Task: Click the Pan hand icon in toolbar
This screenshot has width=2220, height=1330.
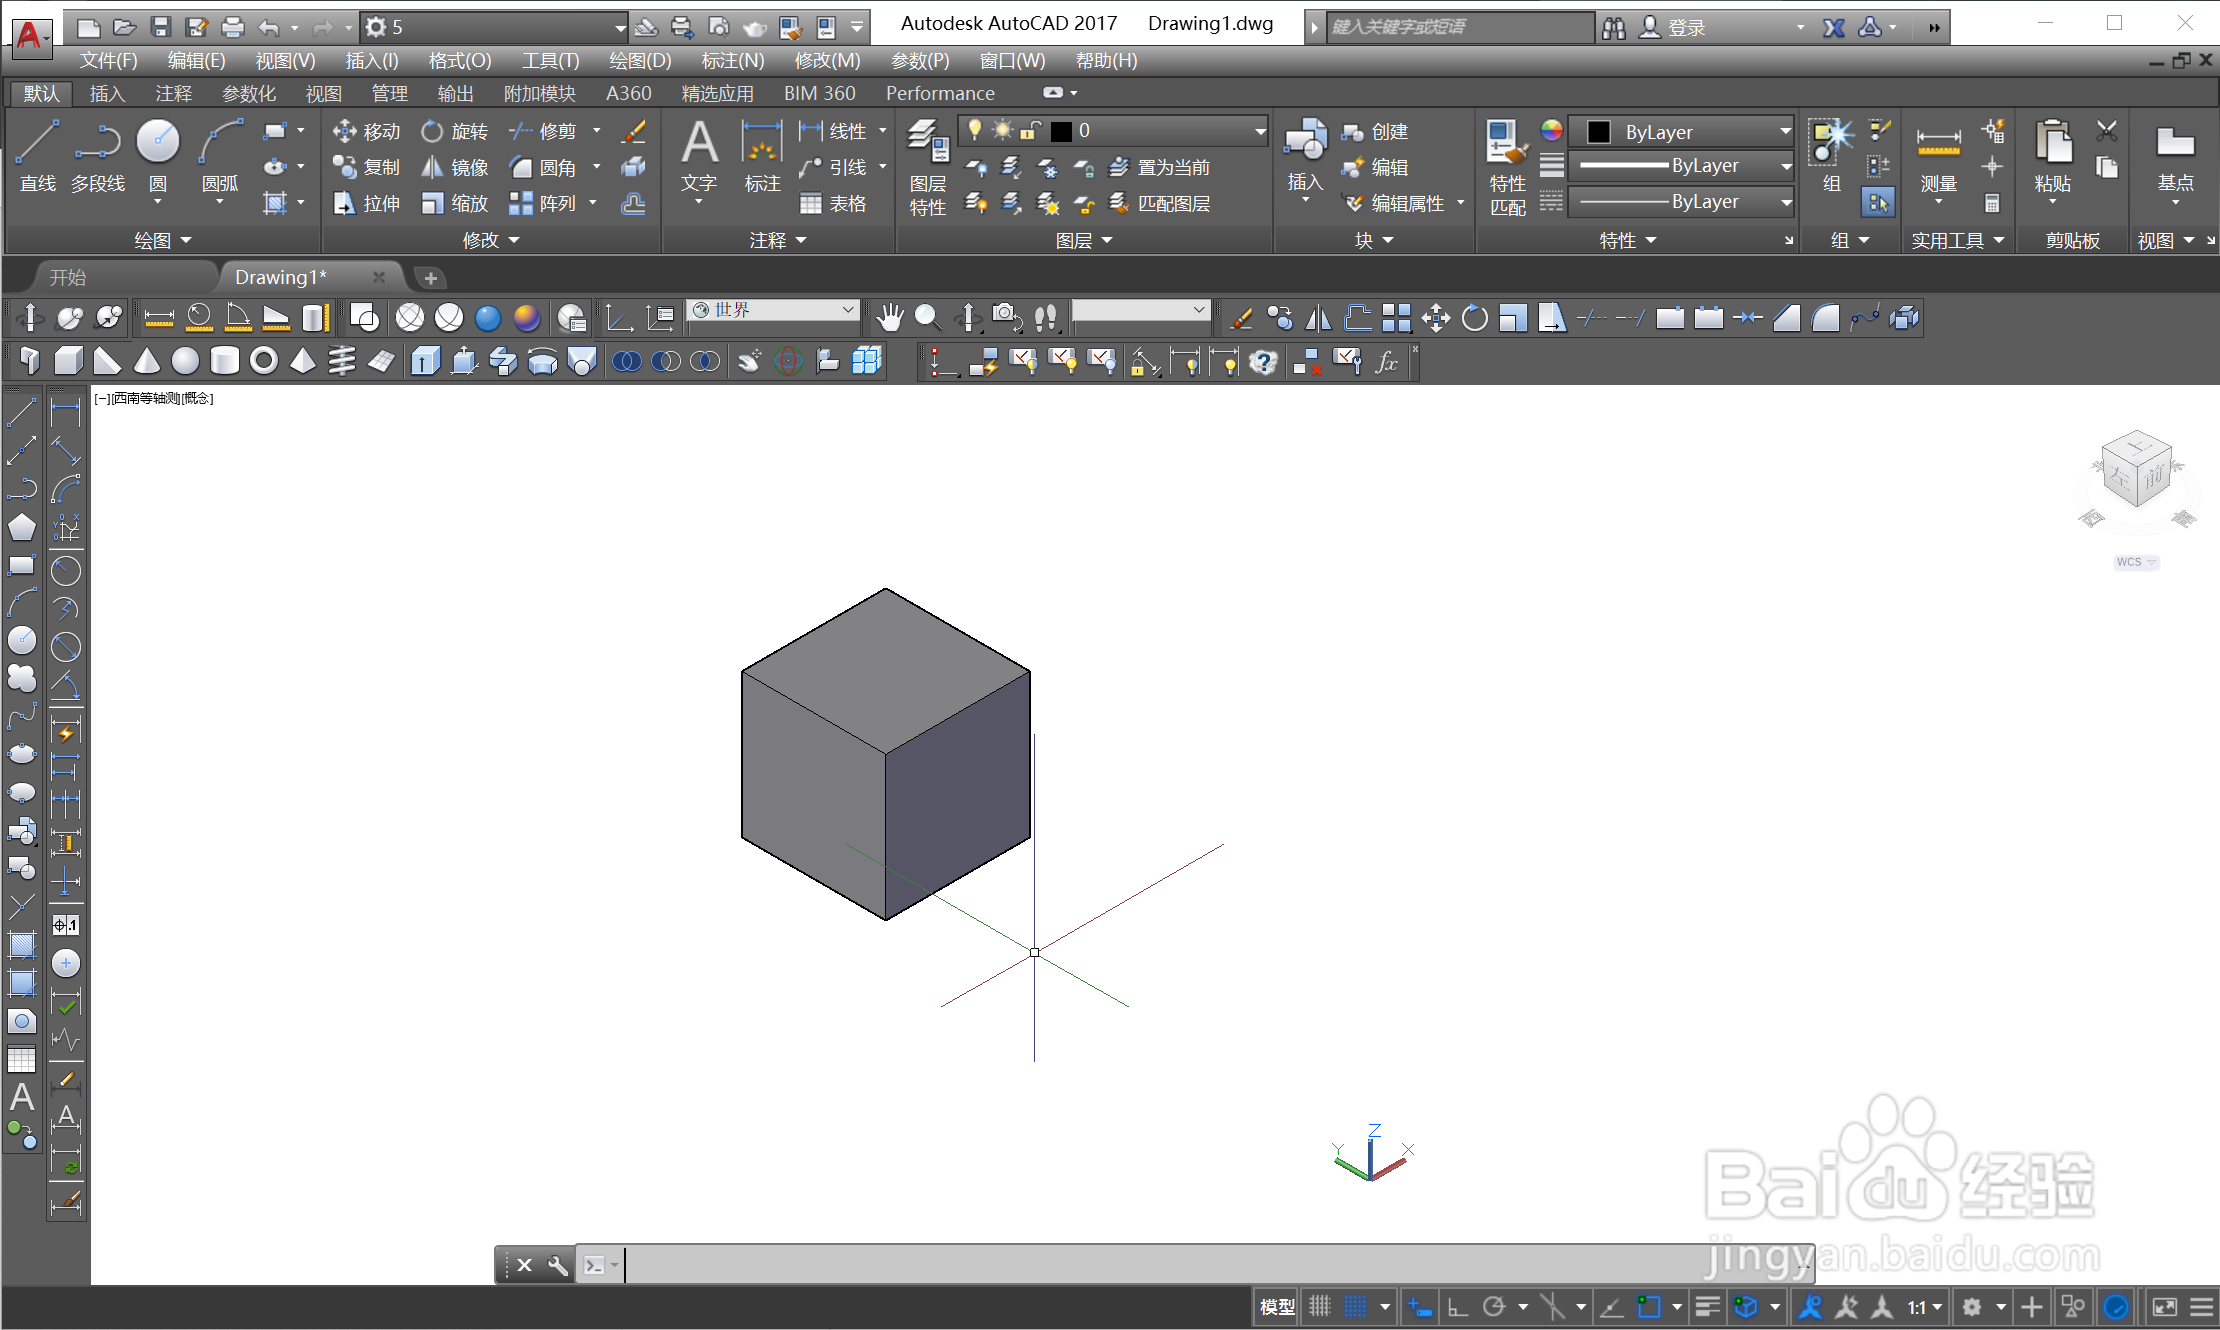Action: [x=889, y=318]
